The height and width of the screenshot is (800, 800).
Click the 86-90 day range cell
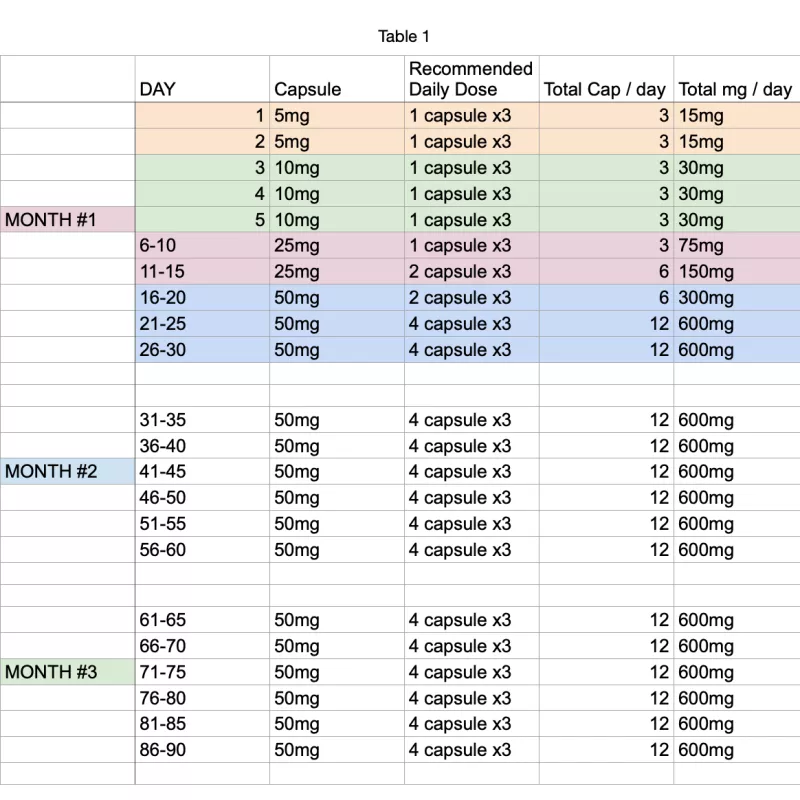coord(202,750)
